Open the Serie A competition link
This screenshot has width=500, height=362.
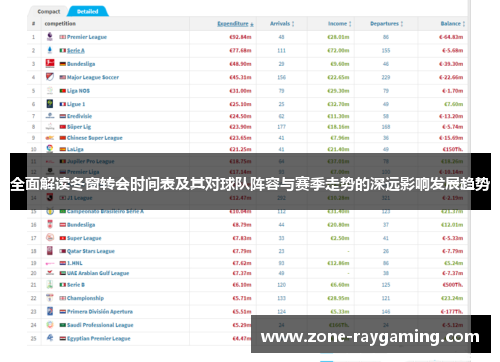76,51
